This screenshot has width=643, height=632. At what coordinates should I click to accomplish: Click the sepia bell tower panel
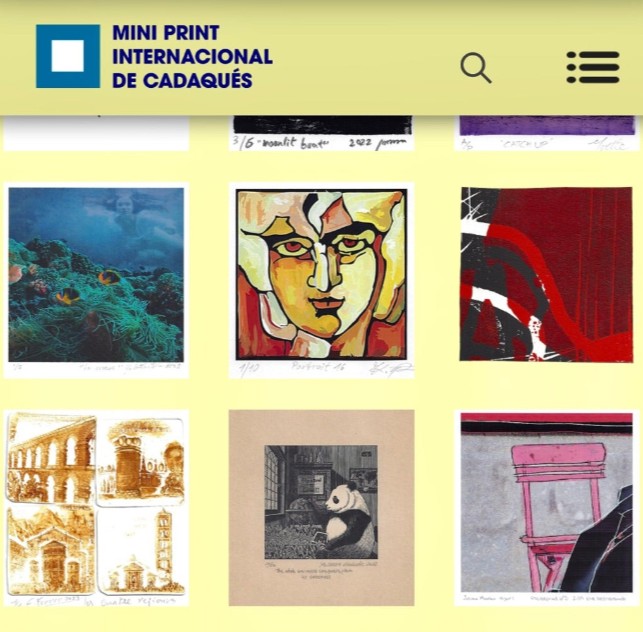pos(142,550)
